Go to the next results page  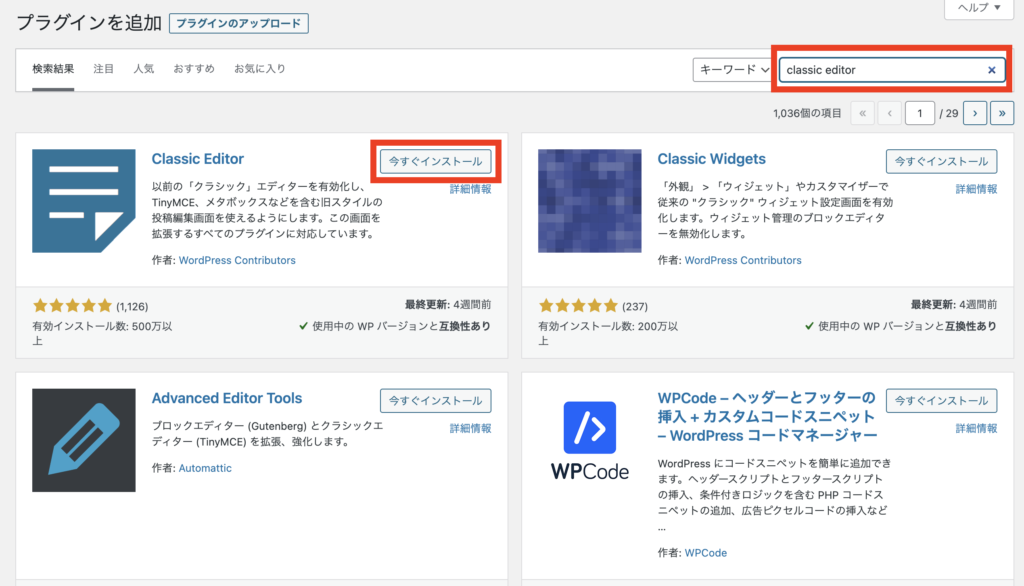975,113
